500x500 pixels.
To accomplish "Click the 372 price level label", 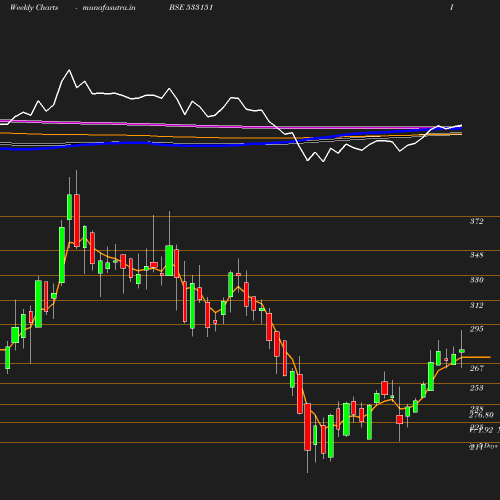I will 476,221.
